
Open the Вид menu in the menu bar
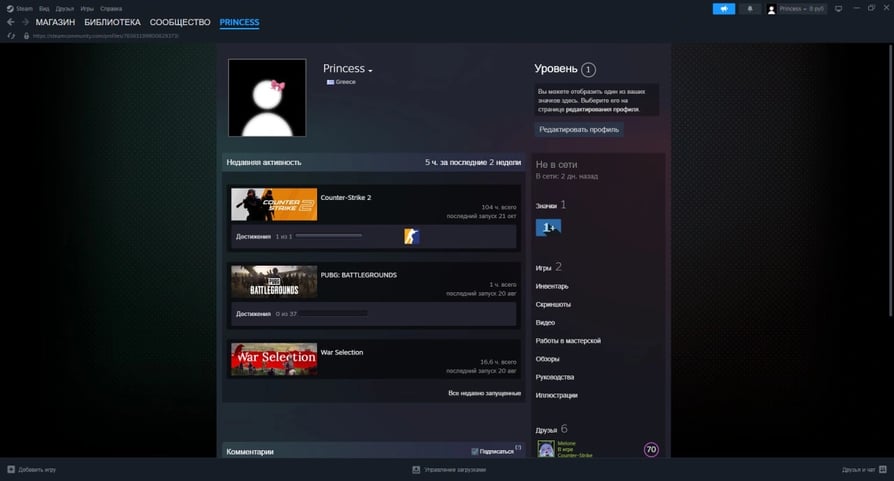coord(44,8)
